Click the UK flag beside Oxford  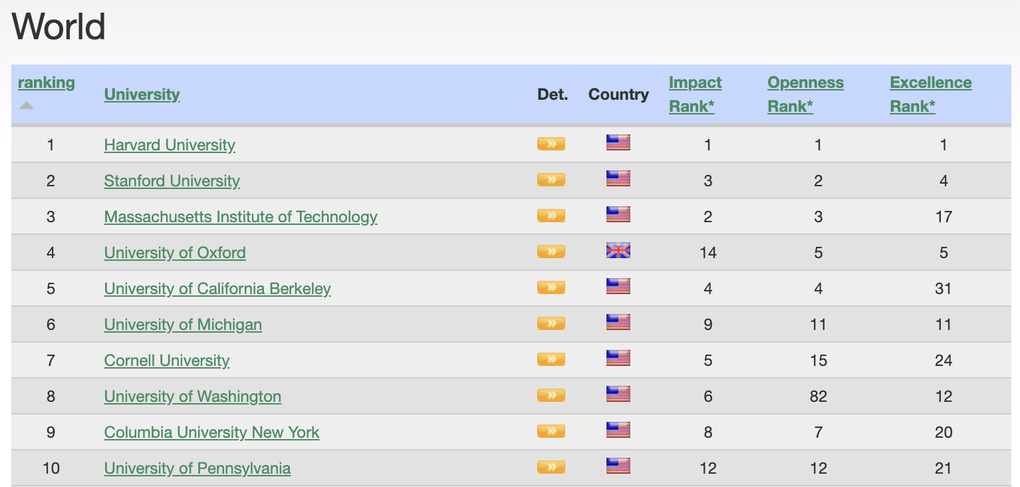(x=618, y=251)
